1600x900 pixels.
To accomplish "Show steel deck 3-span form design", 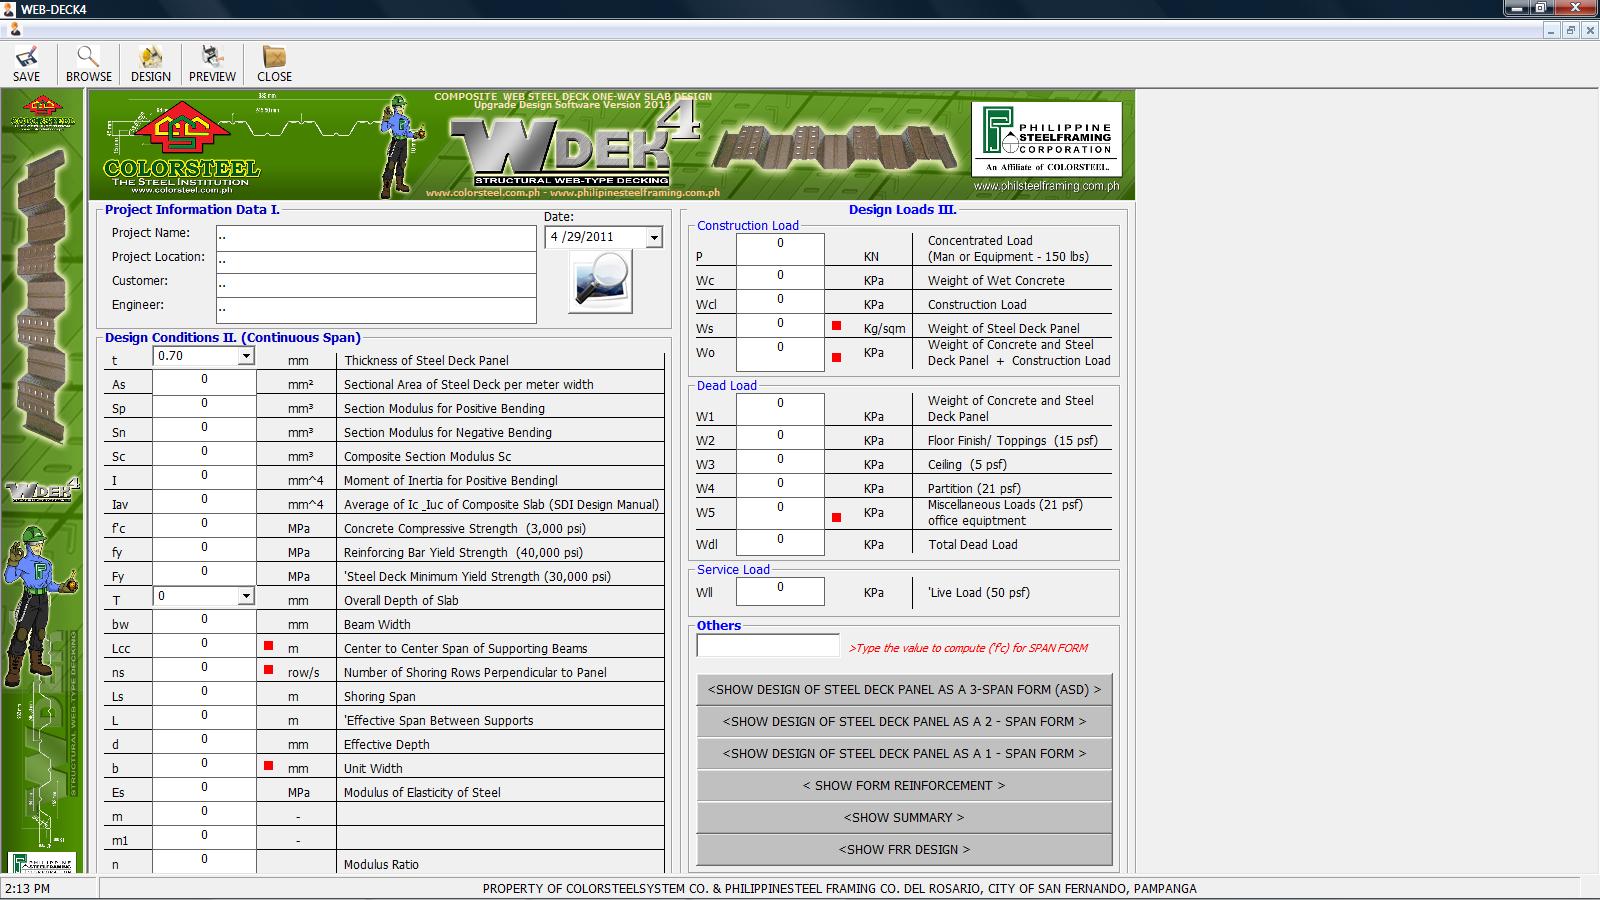I will pos(904,690).
